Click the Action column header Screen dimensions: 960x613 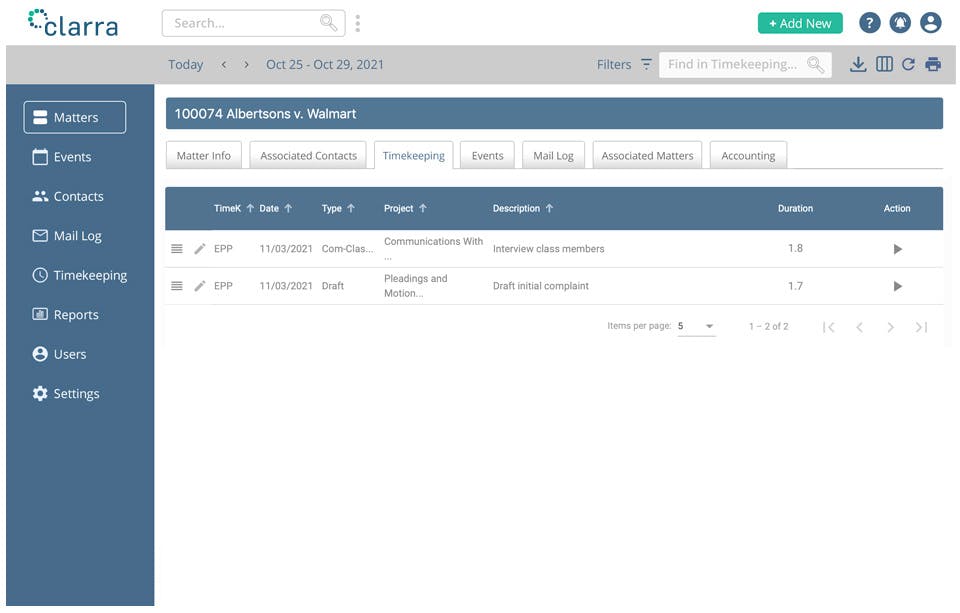tap(897, 208)
